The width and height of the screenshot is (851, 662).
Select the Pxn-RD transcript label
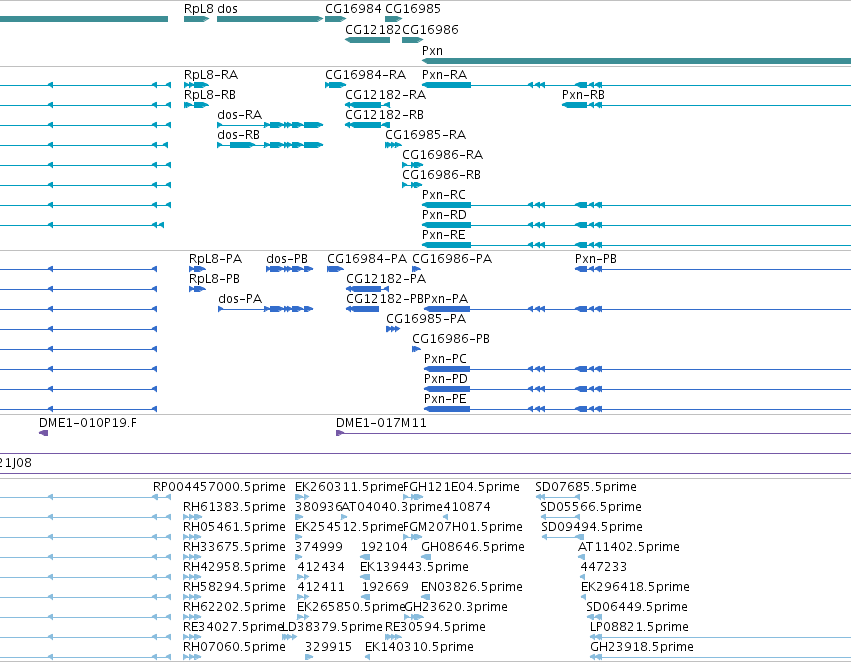click(x=444, y=215)
